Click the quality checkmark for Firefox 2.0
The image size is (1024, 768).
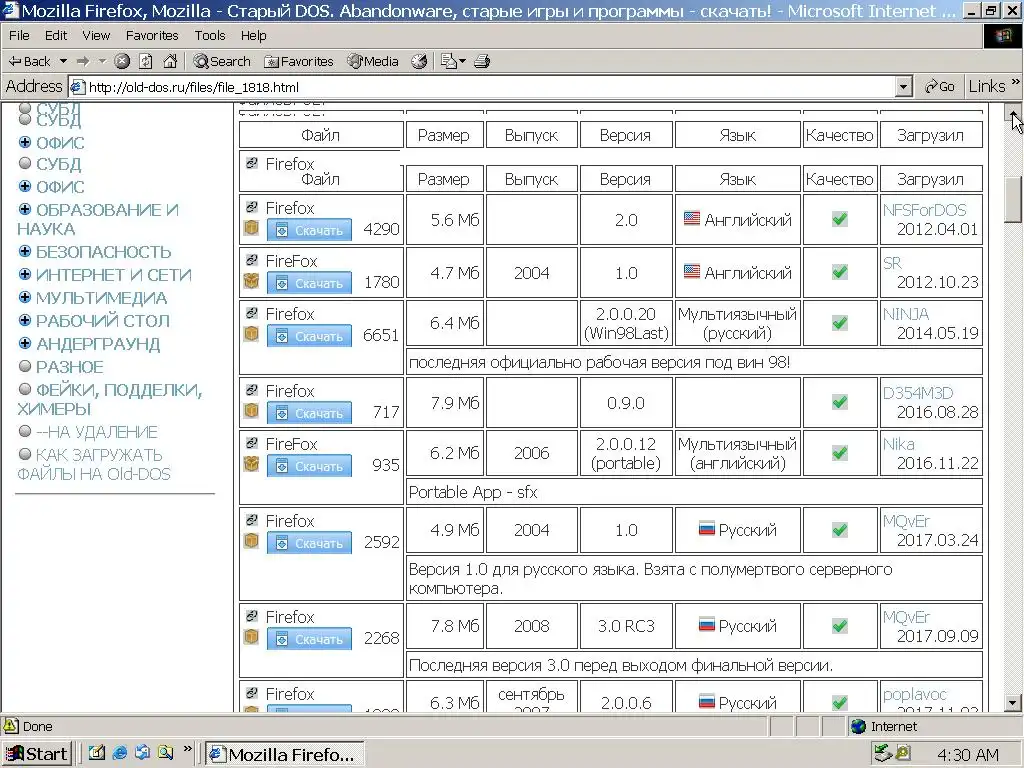point(840,219)
